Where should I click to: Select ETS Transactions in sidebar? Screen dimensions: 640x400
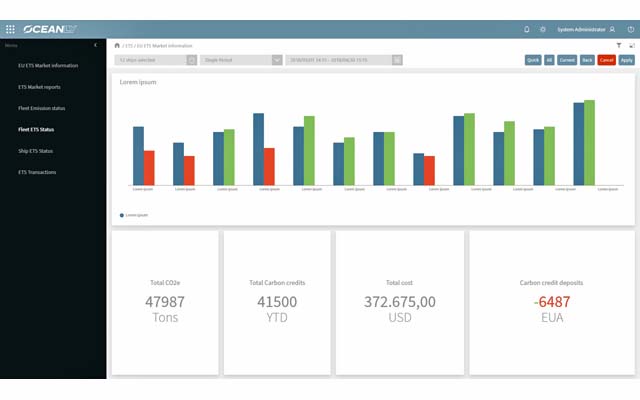(x=37, y=172)
